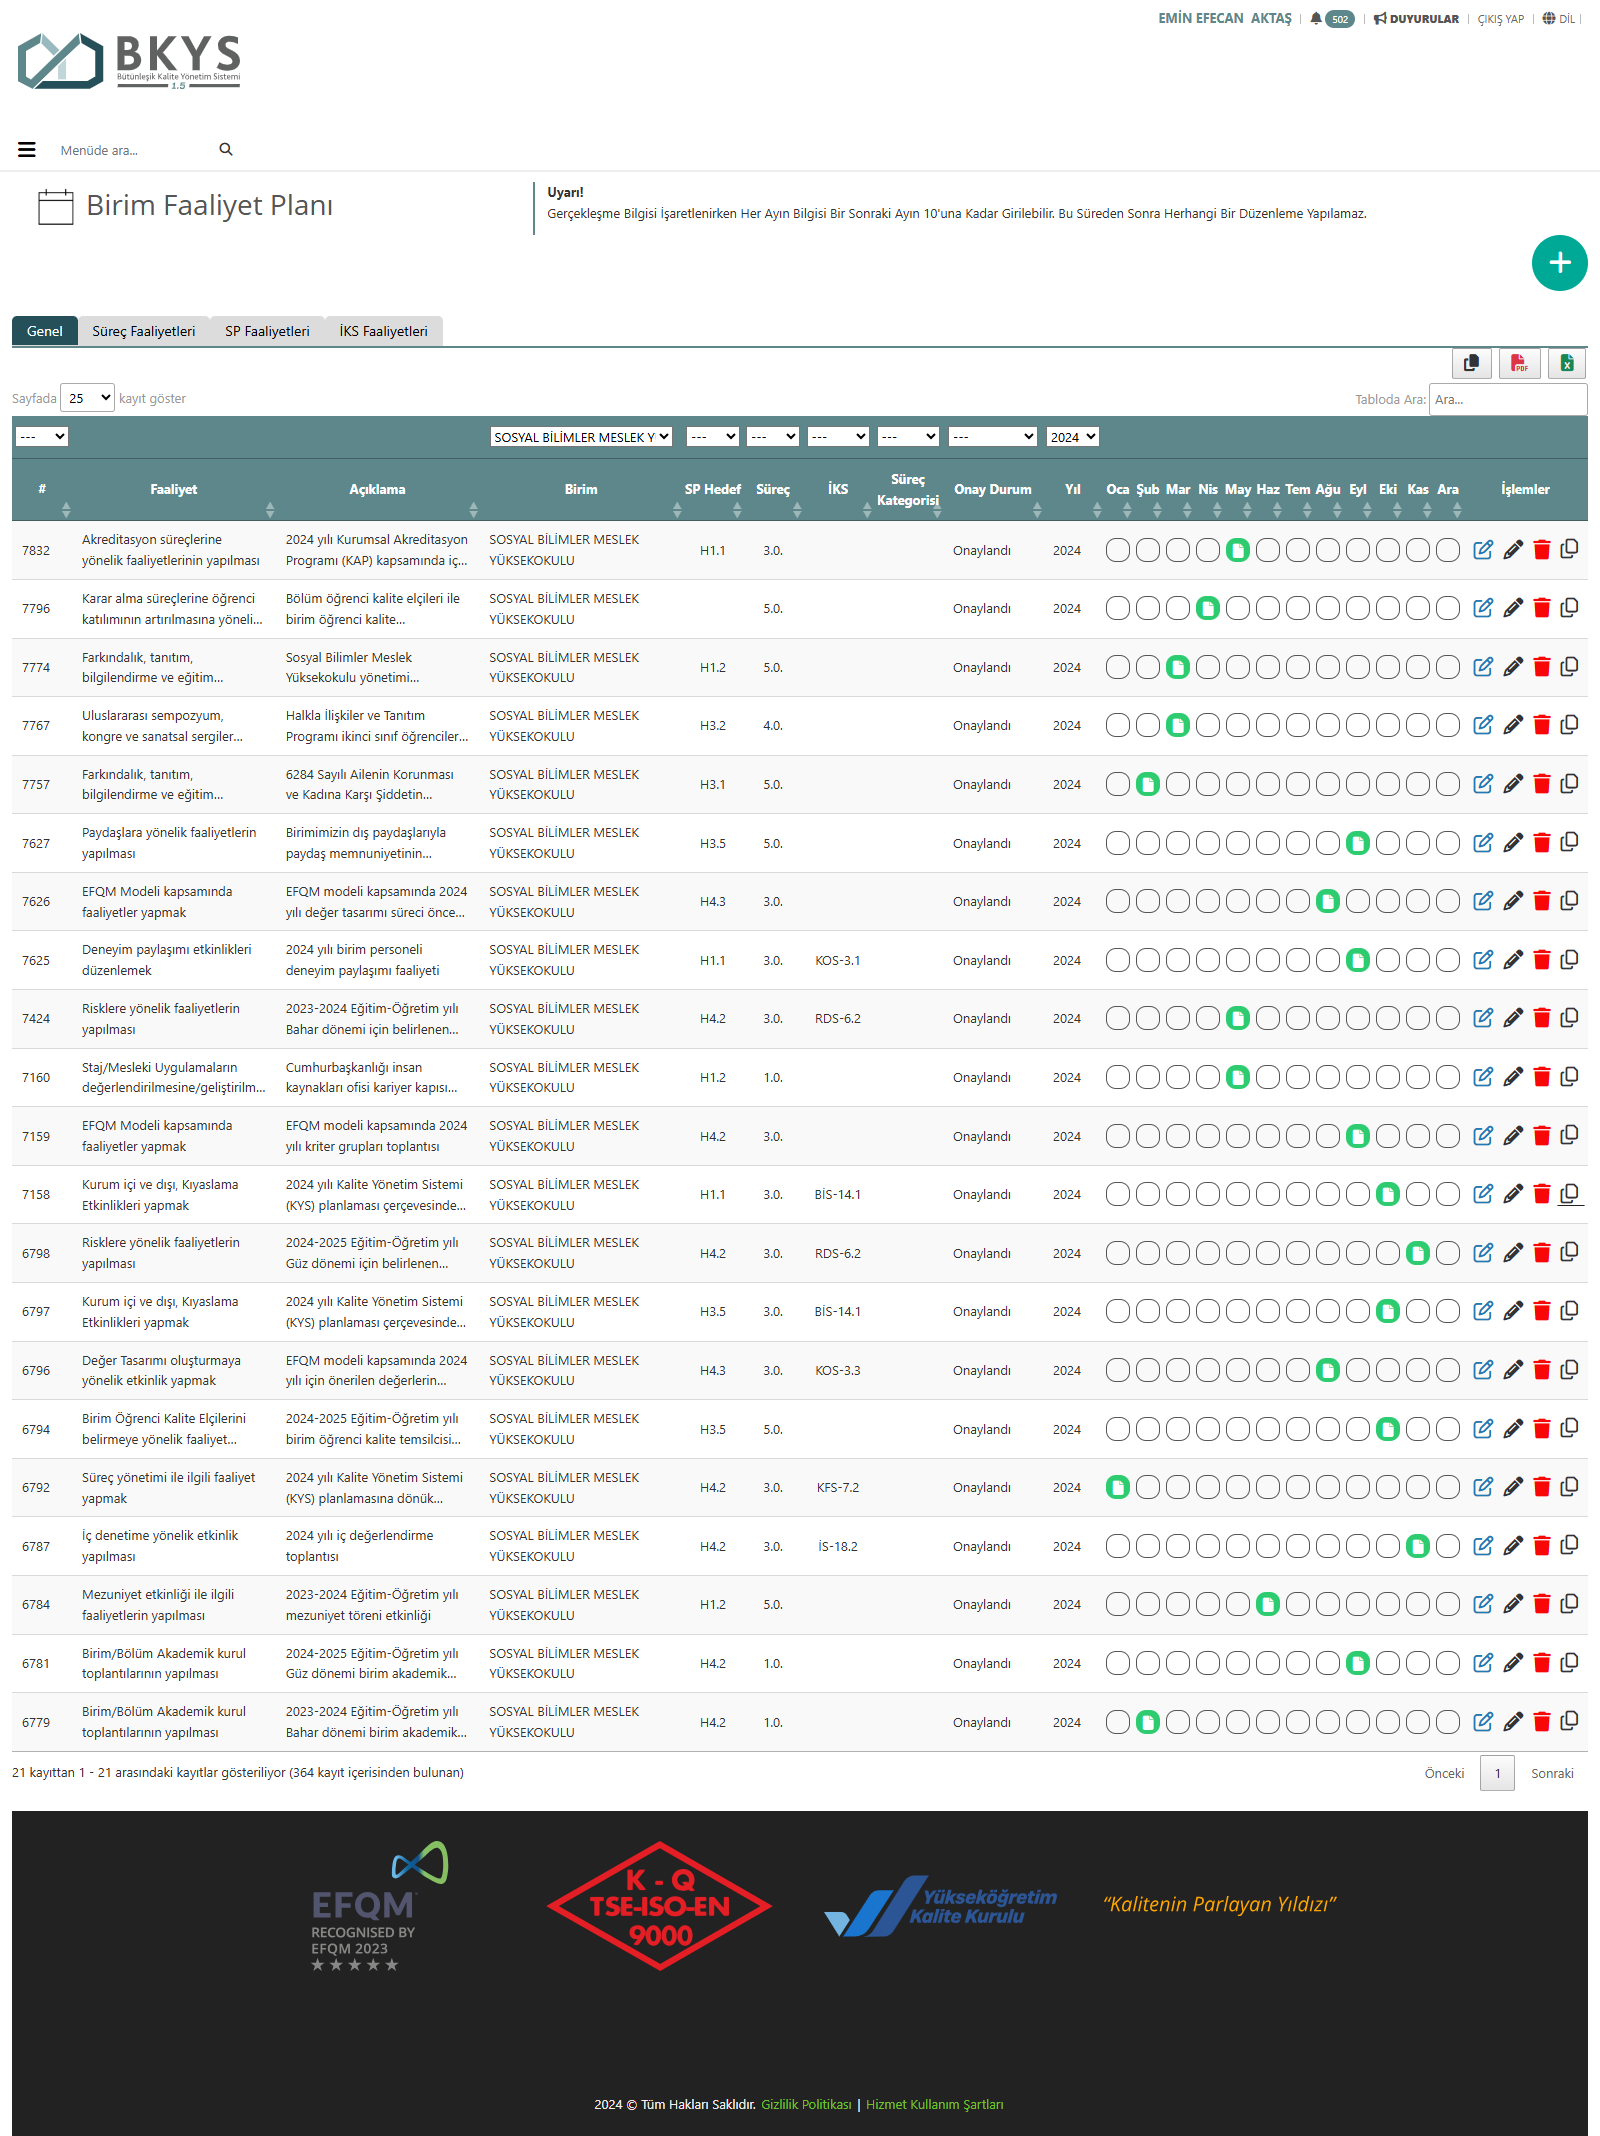Screen dimensions: 1600x2136
Task: Switch to the Süreç Faaliyetleri tab
Action: coord(143,331)
